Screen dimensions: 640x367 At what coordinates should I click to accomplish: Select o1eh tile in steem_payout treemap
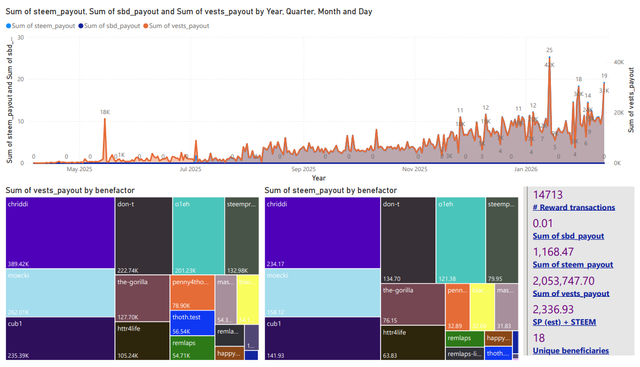click(461, 240)
